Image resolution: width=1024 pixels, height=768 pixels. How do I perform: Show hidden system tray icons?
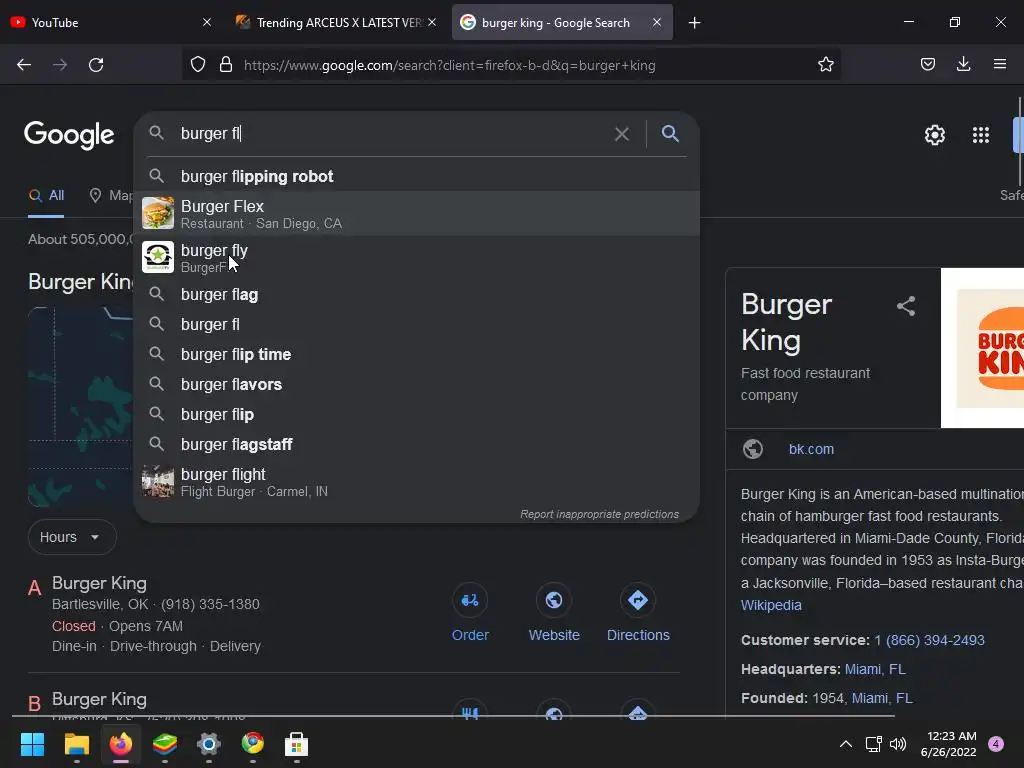pos(846,744)
